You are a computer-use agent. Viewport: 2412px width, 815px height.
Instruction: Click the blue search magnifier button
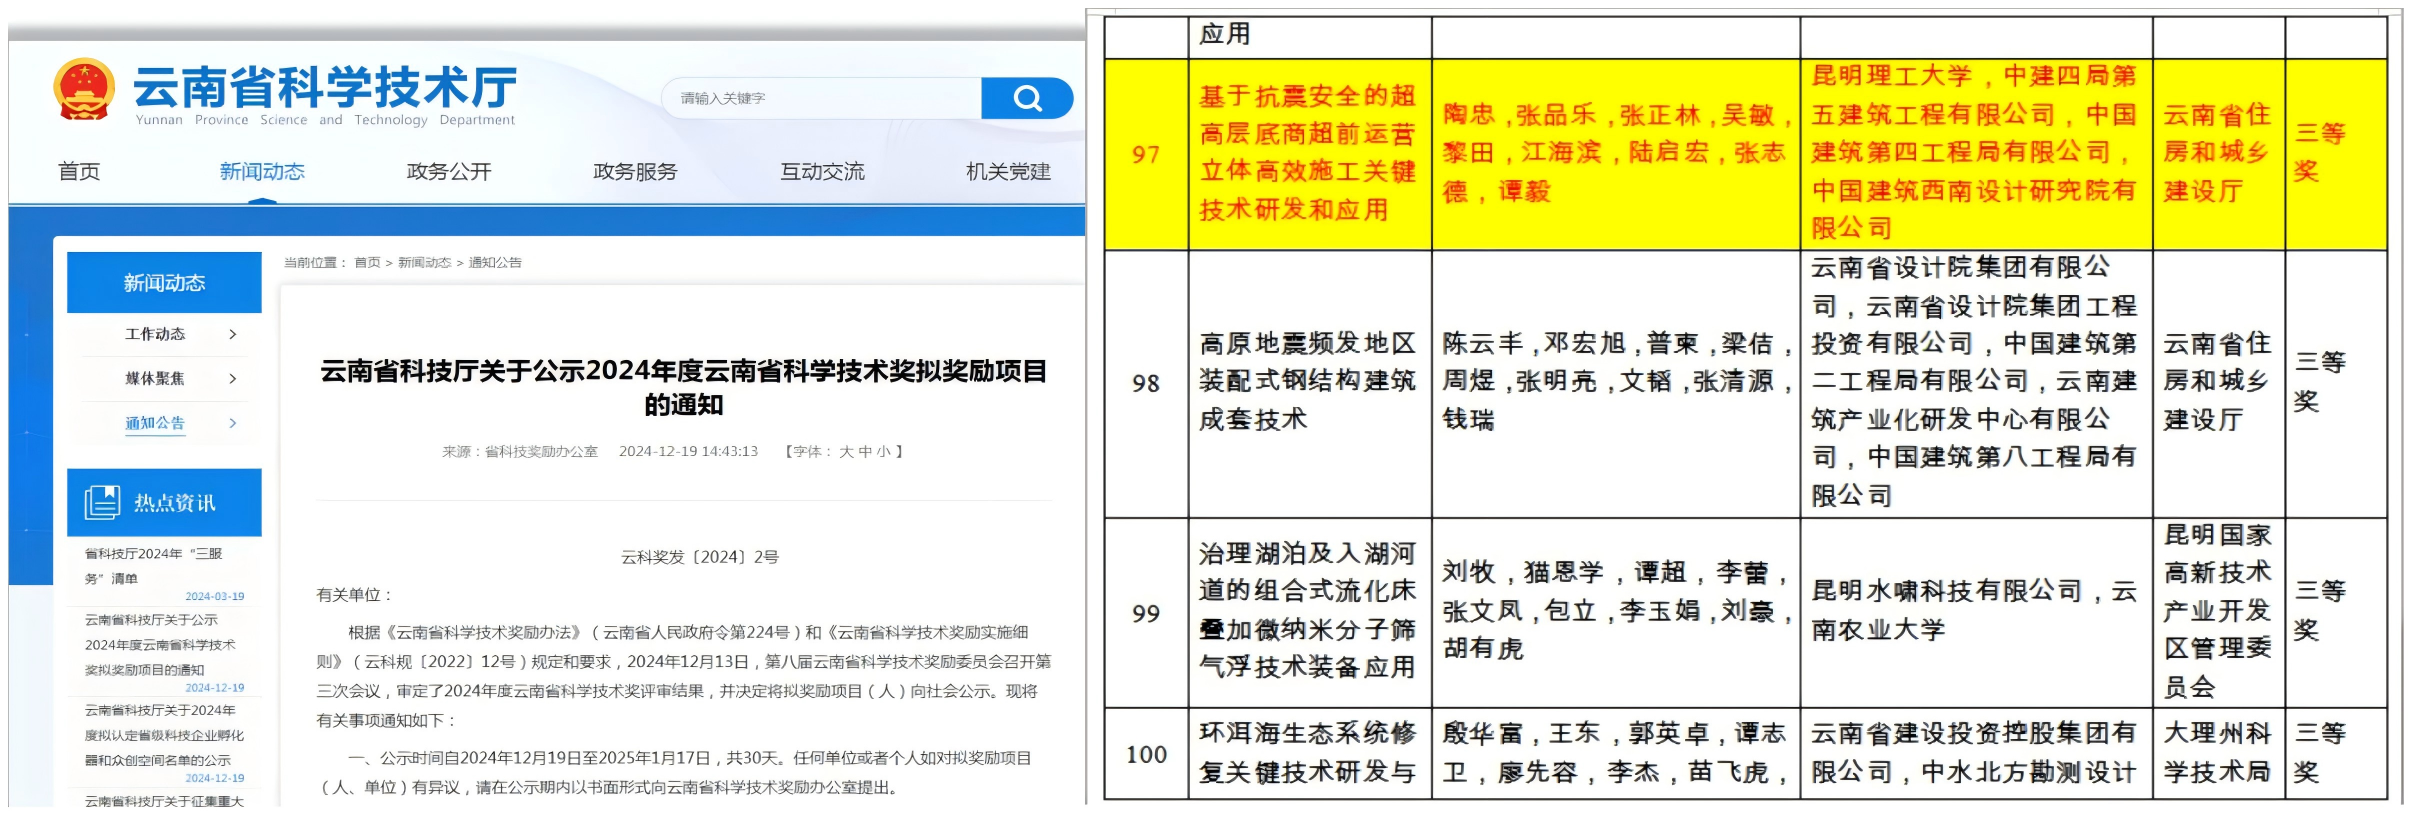point(1027,98)
